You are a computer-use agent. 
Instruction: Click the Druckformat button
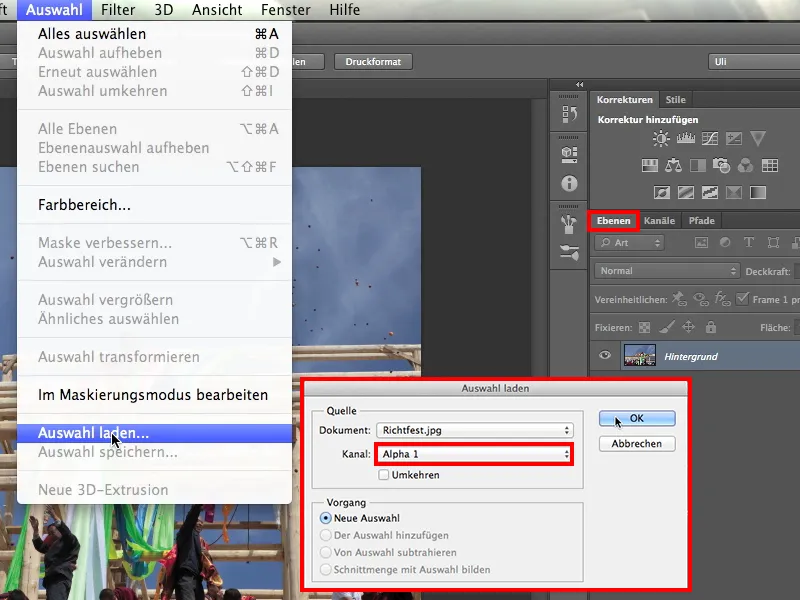[373, 62]
